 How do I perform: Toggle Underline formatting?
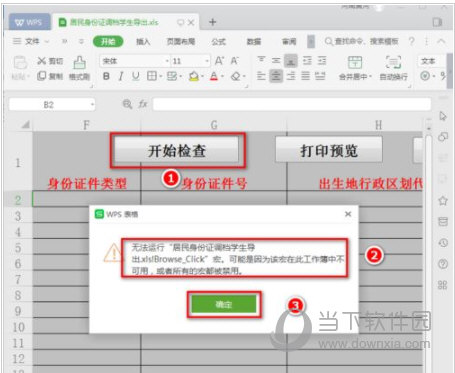tap(135, 76)
